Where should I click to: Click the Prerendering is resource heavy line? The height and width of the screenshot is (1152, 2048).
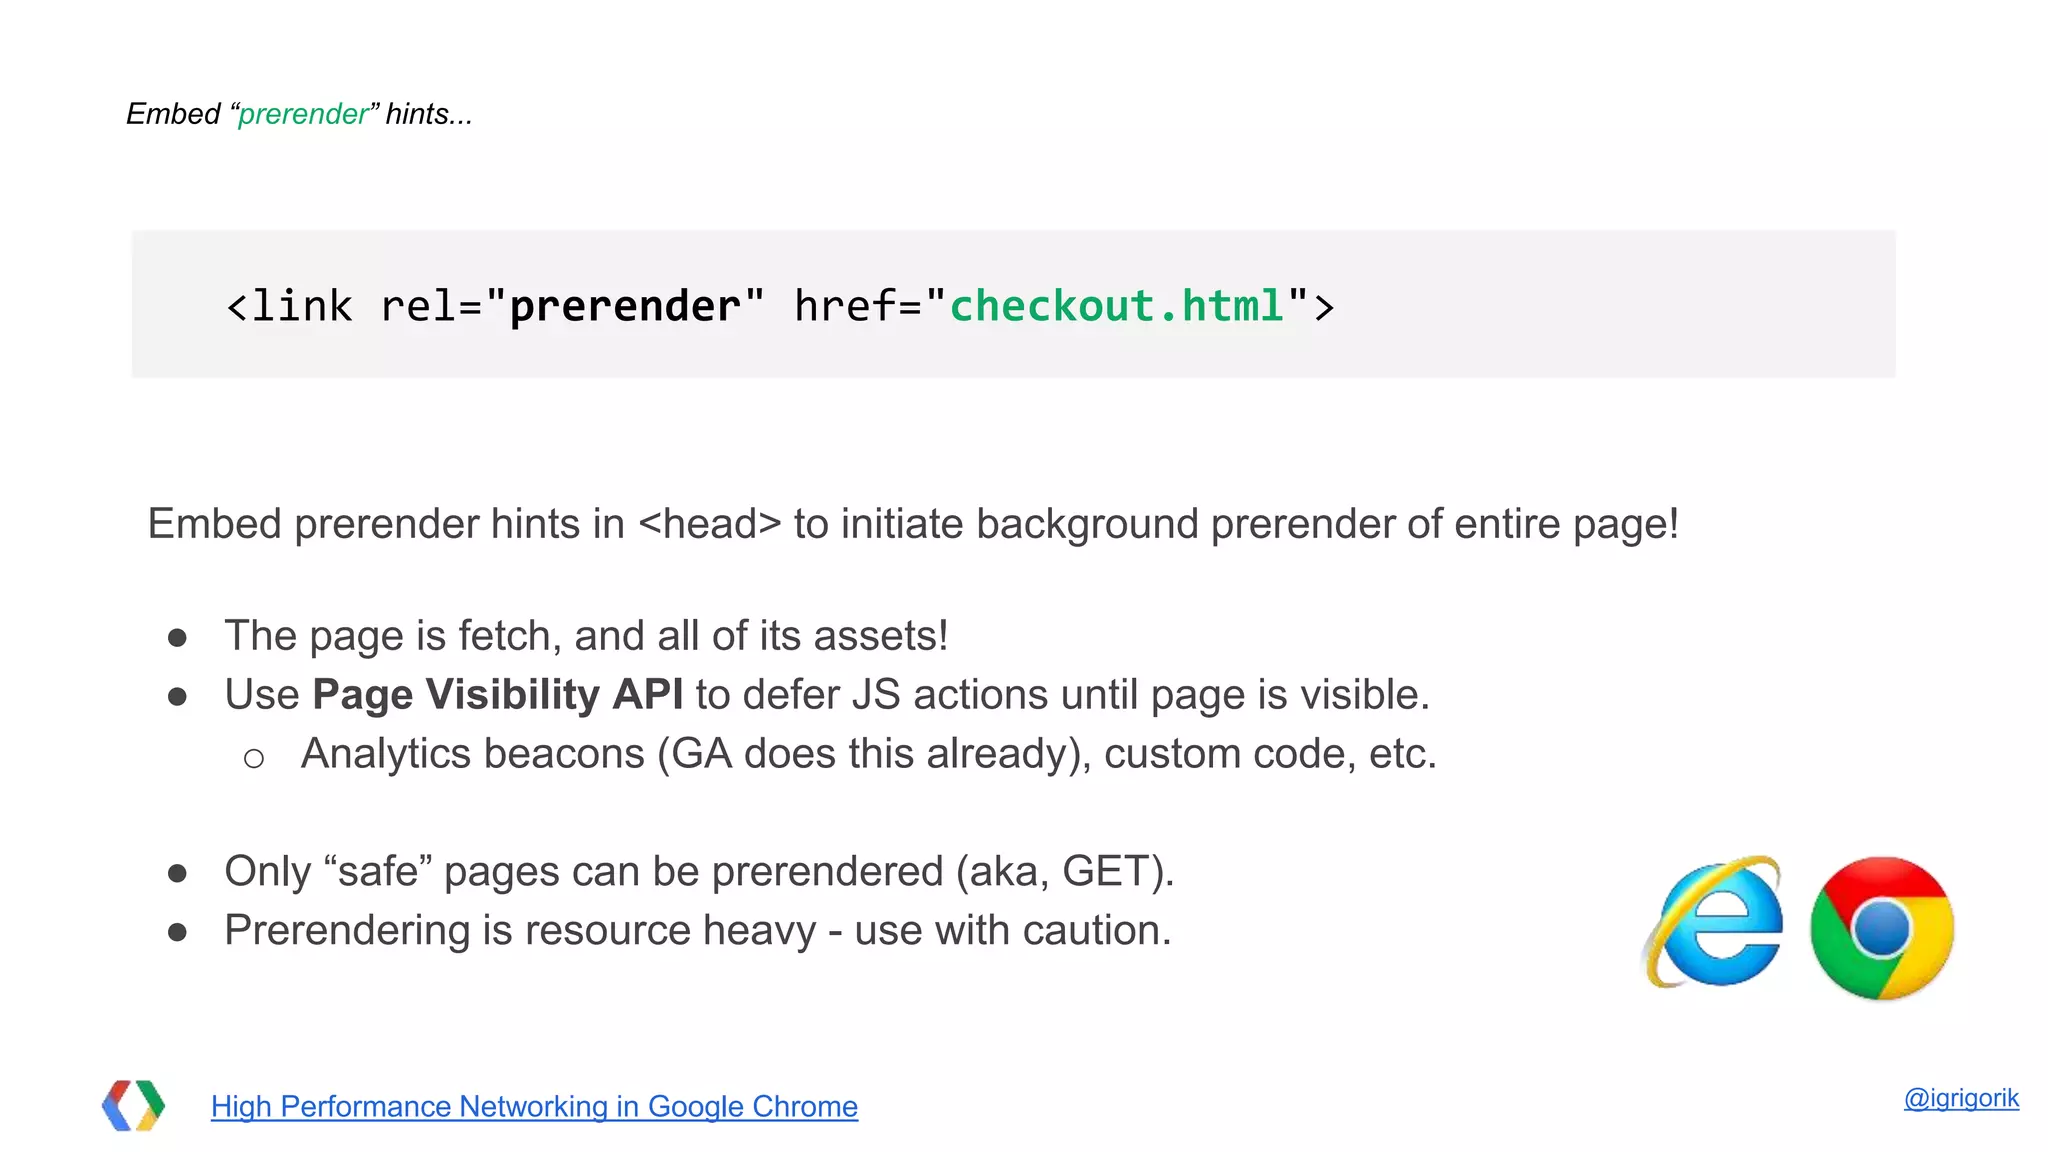697,930
